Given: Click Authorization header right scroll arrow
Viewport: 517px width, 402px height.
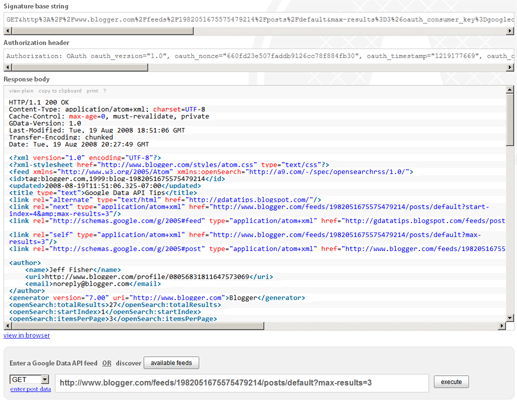Looking at the screenshot, I should point(510,67).
